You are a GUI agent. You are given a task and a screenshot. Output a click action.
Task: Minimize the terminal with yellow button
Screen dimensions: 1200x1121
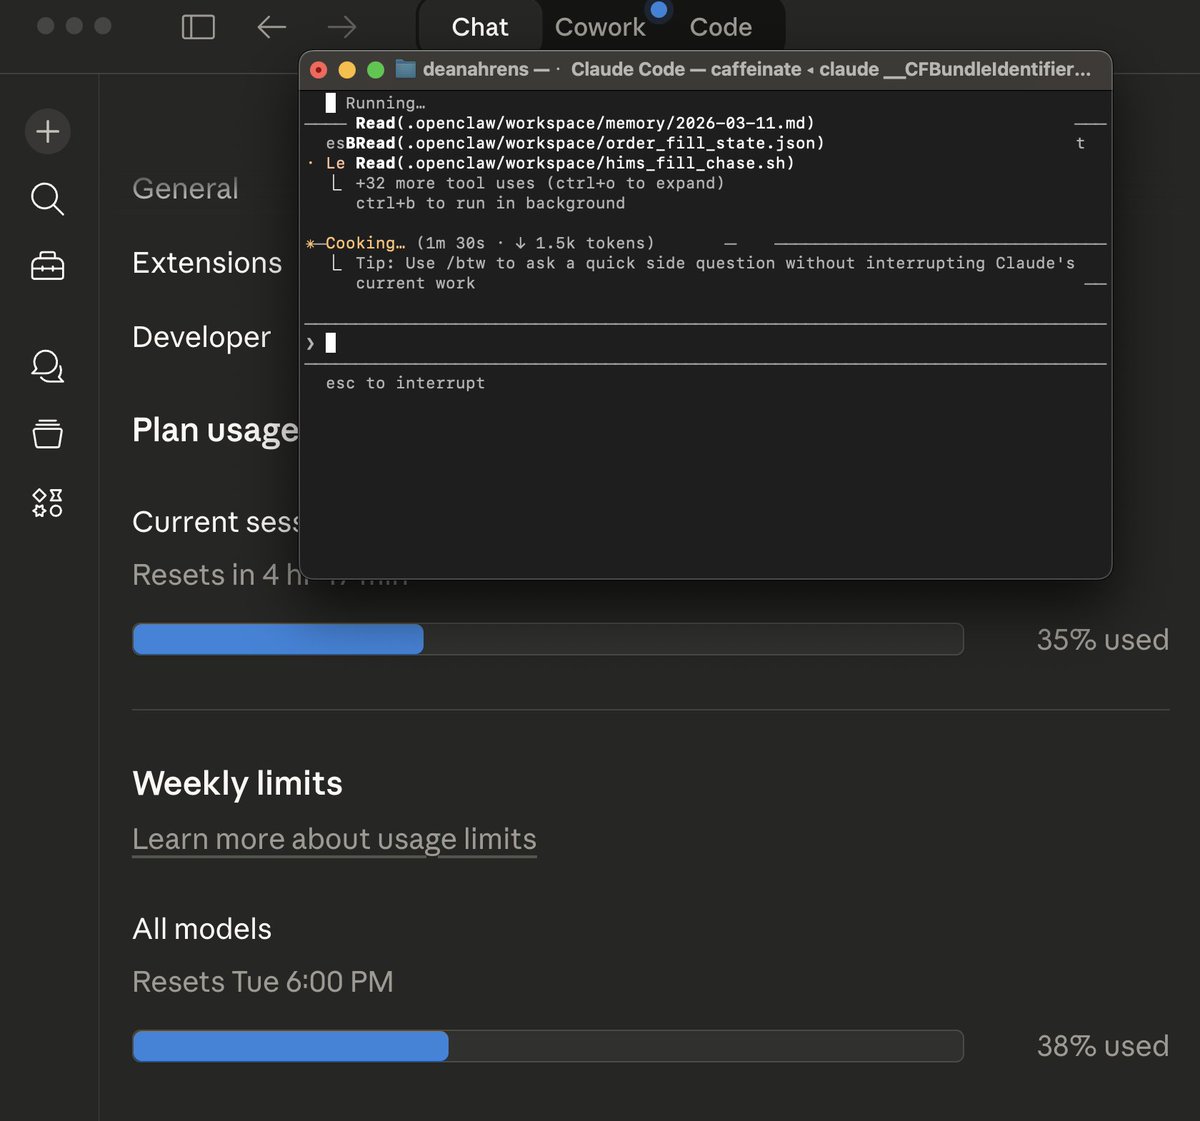347,69
